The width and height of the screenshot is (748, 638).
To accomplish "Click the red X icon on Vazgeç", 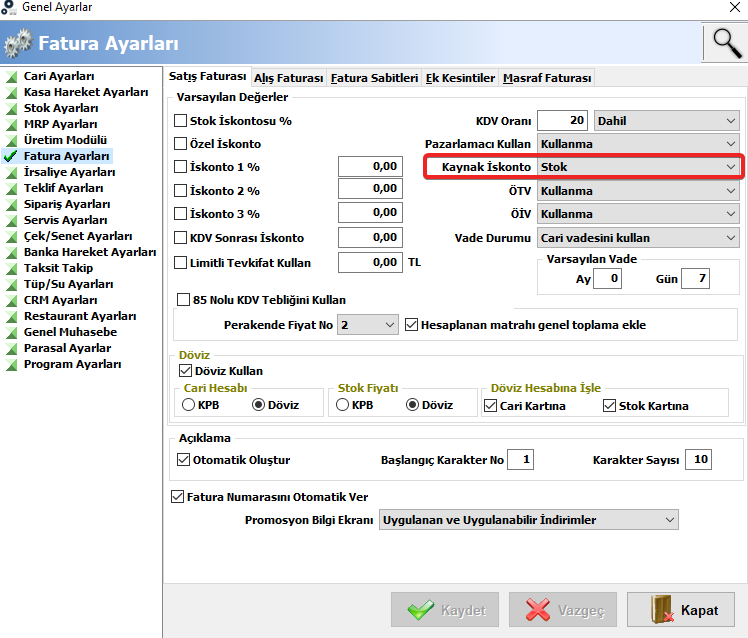I will (538, 609).
